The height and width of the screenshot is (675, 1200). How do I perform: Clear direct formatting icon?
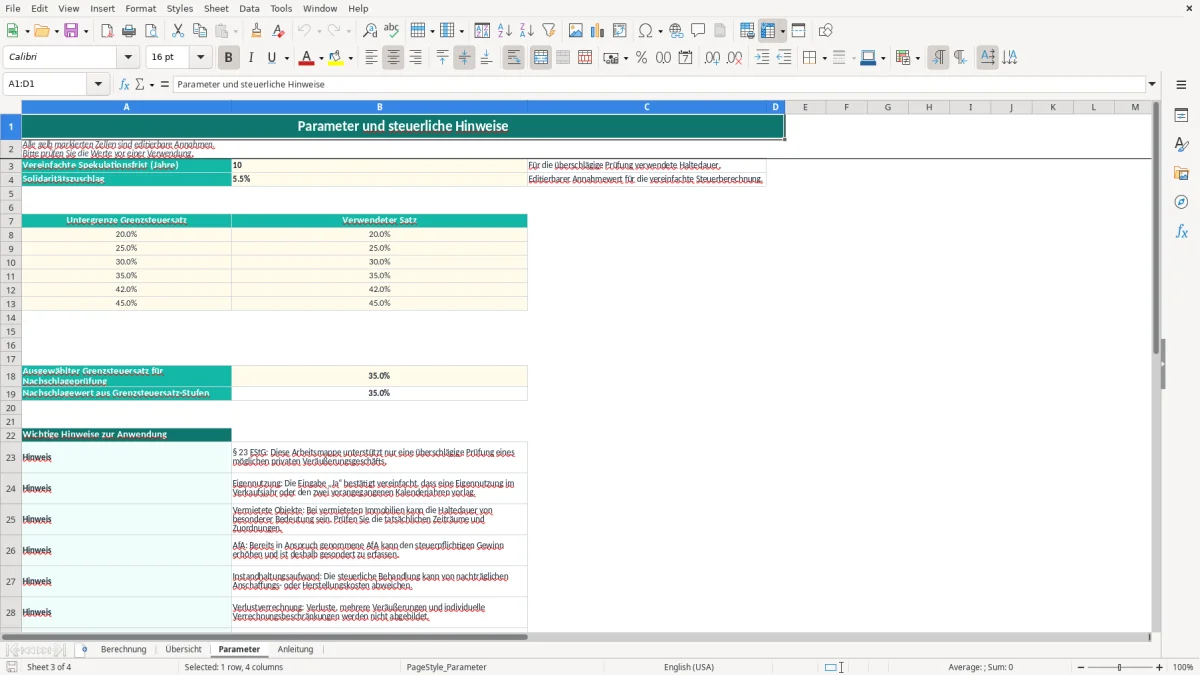279,31
